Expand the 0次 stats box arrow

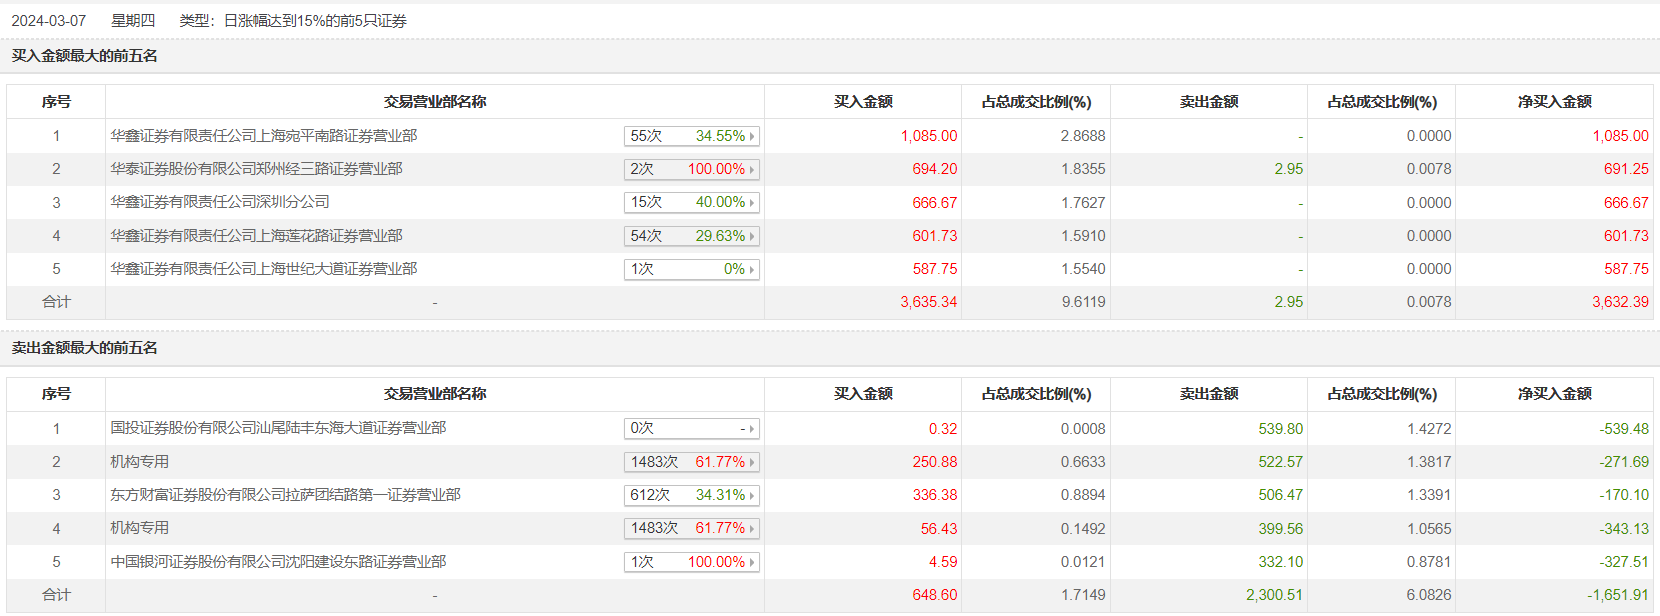coord(752,429)
